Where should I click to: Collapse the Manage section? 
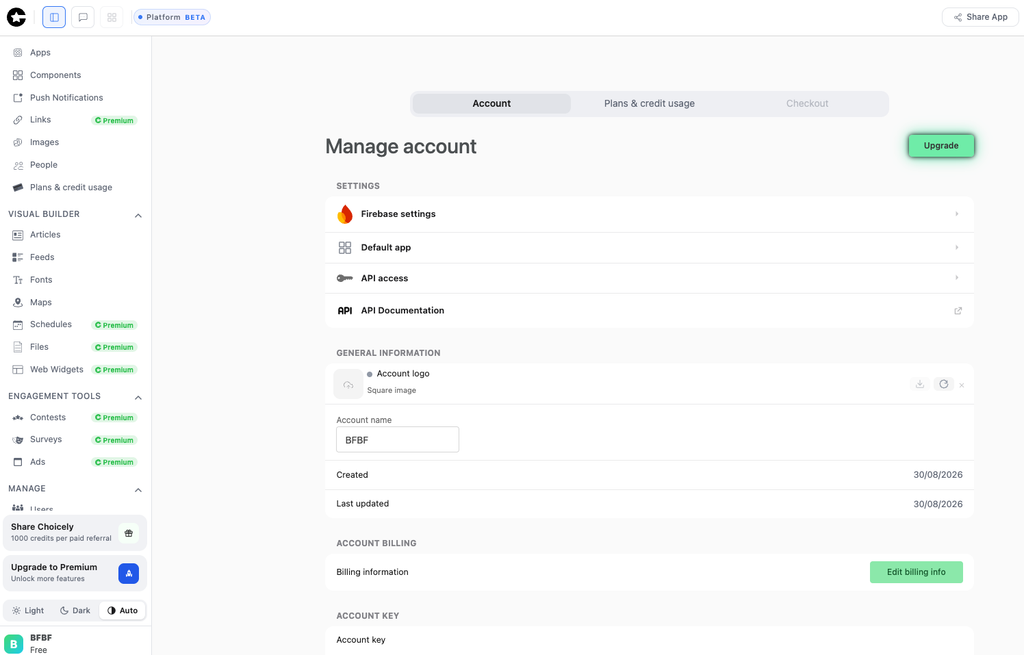(138, 490)
